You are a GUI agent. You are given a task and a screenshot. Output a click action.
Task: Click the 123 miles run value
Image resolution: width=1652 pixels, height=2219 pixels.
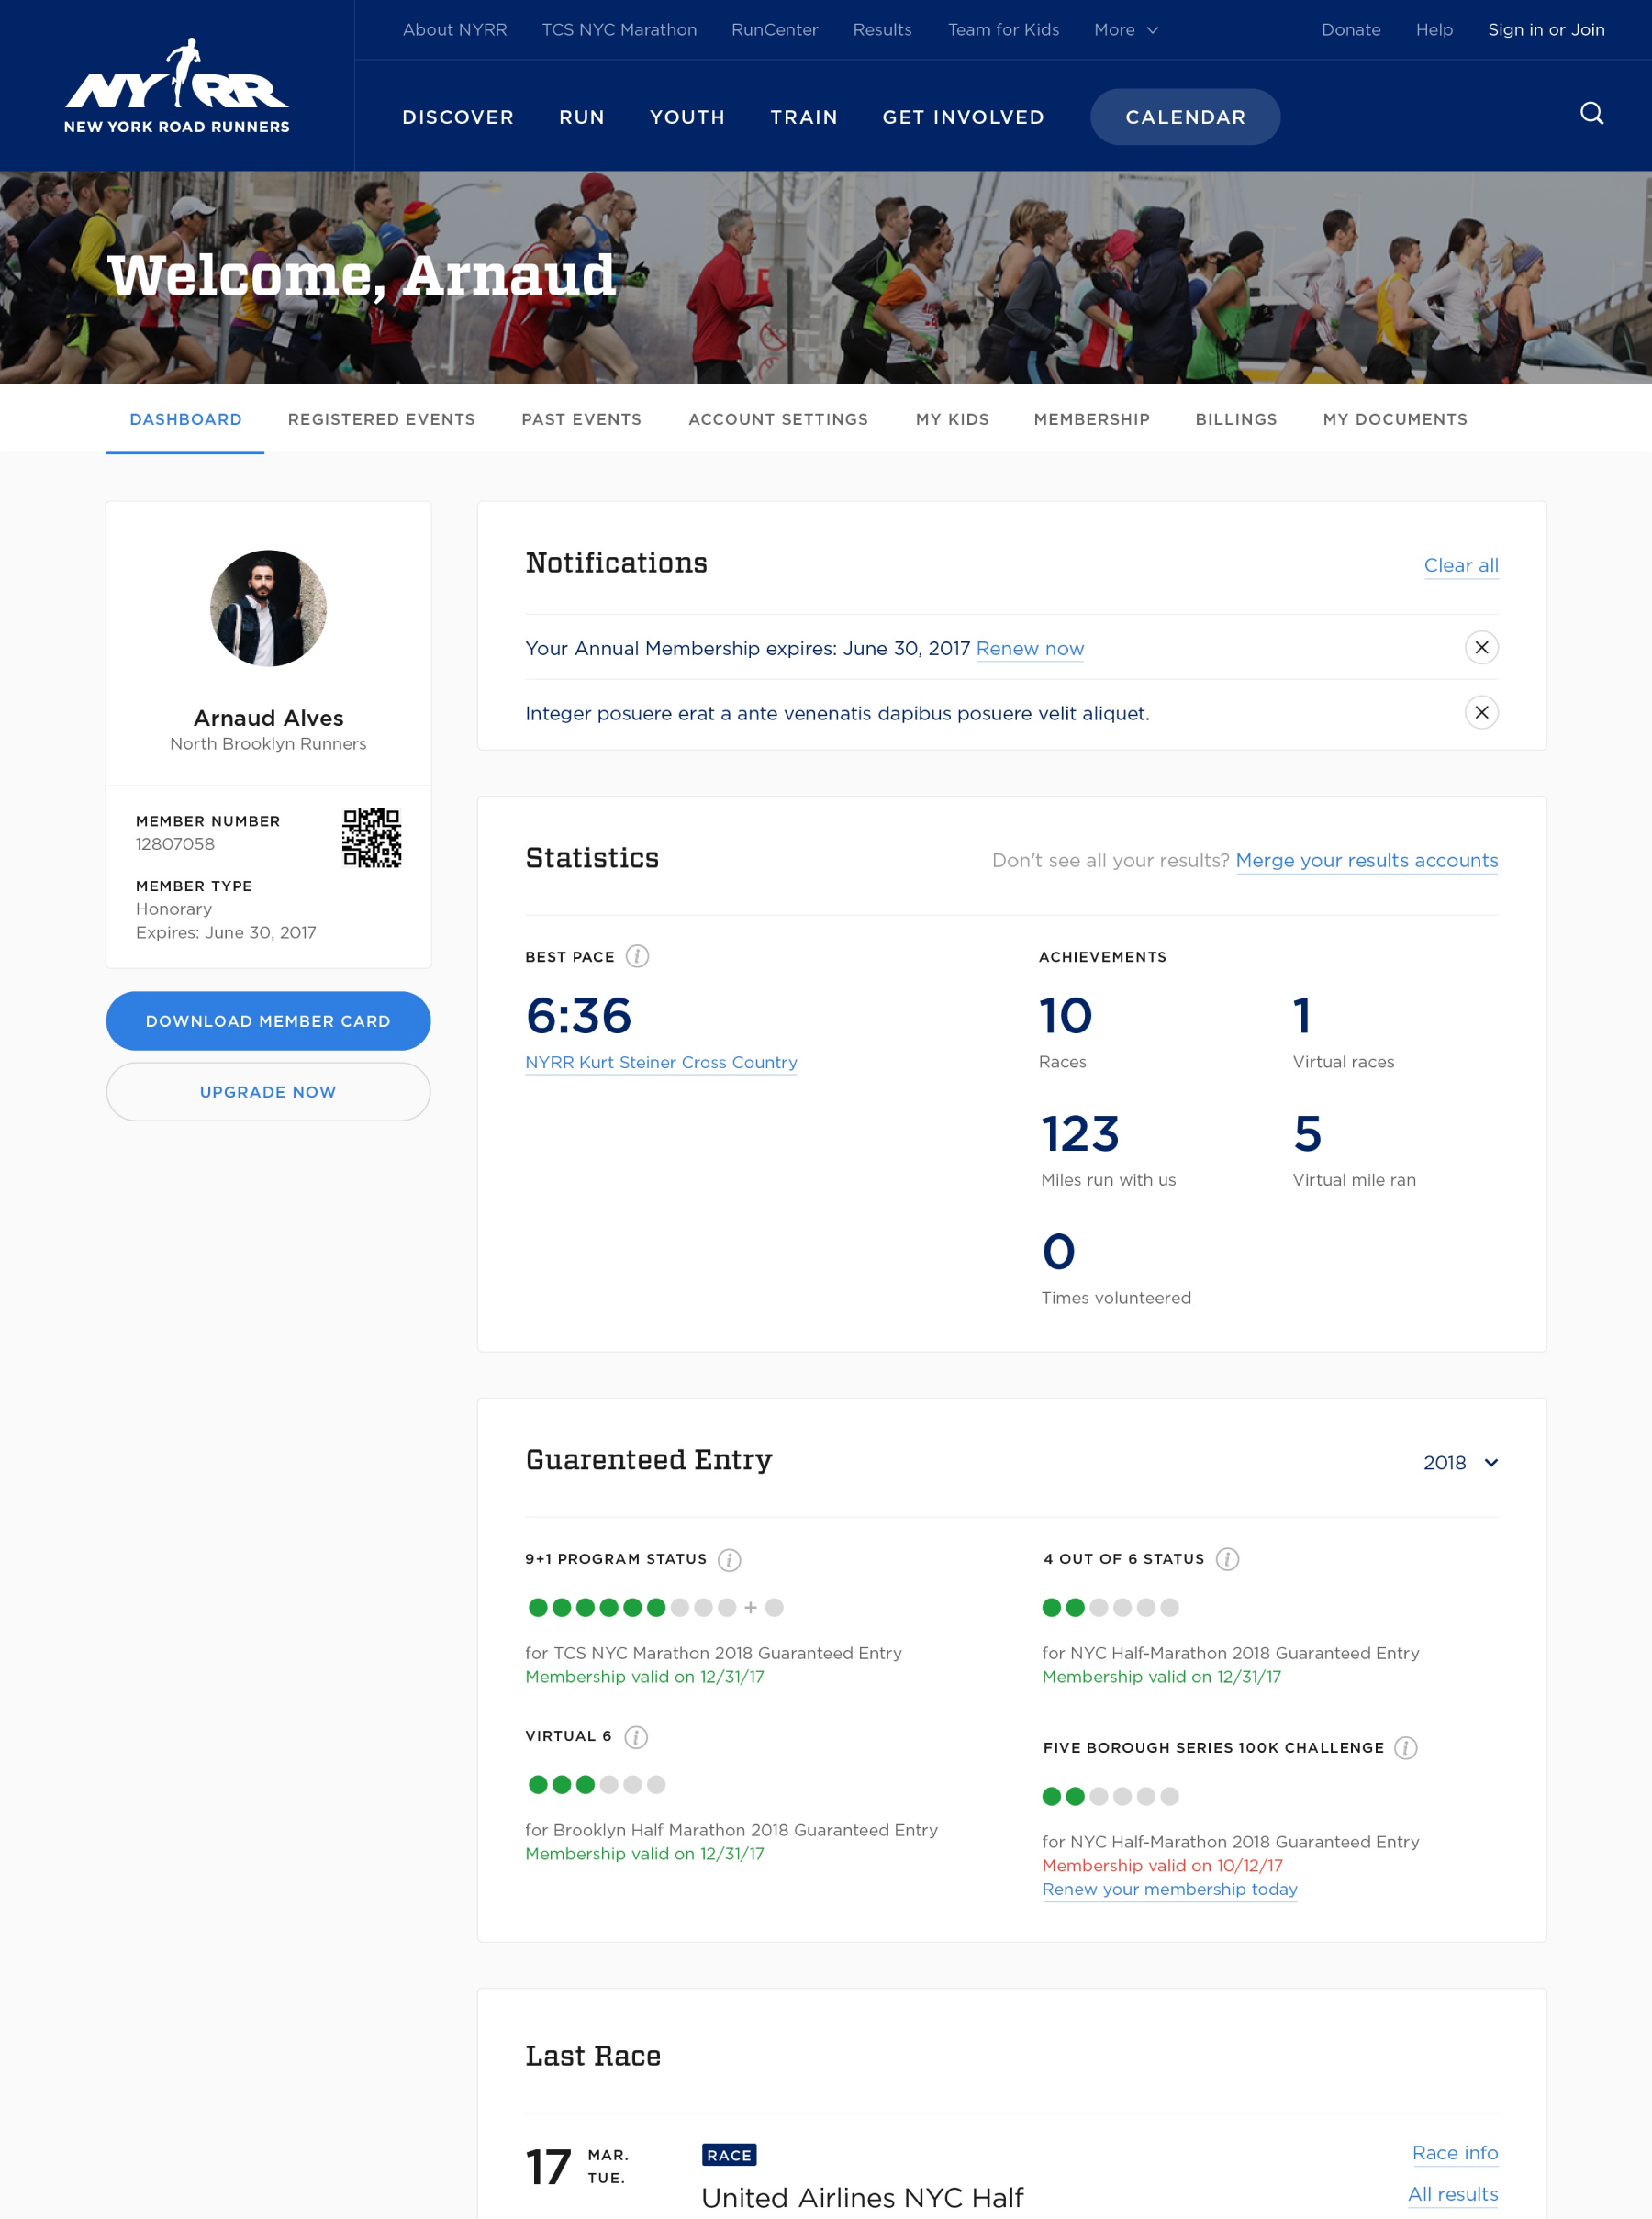pos(1080,1134)
